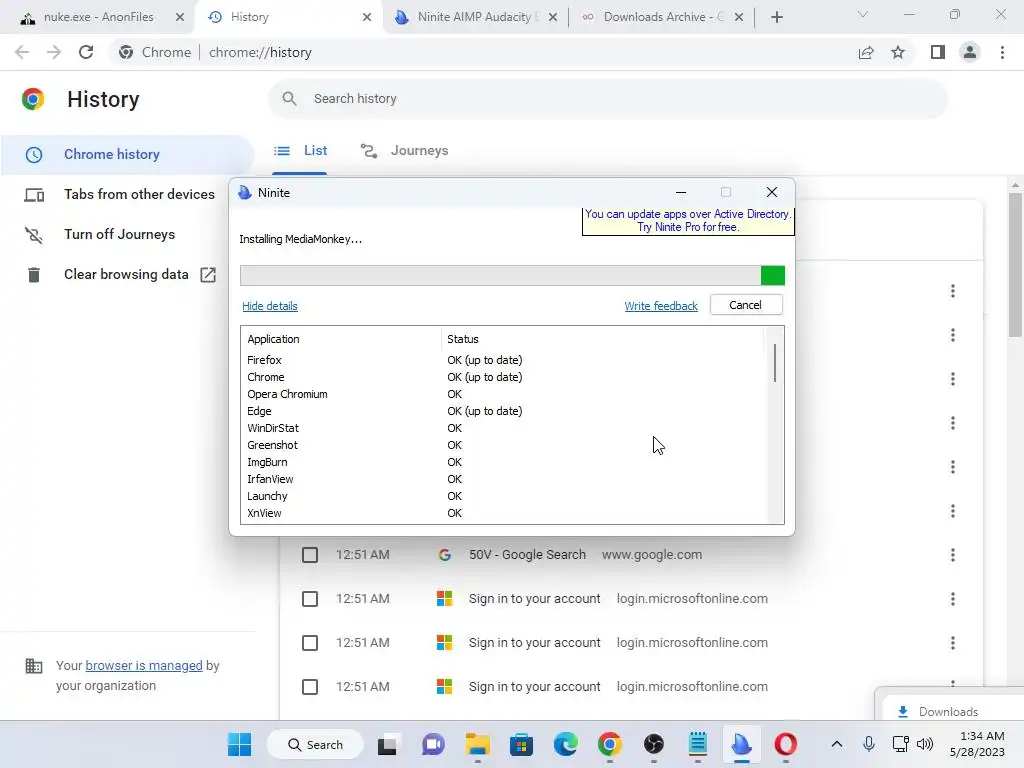Click the Hide details link in Ninite
The width and height of the screenshot is (1024, 768).
click(270, 306)
